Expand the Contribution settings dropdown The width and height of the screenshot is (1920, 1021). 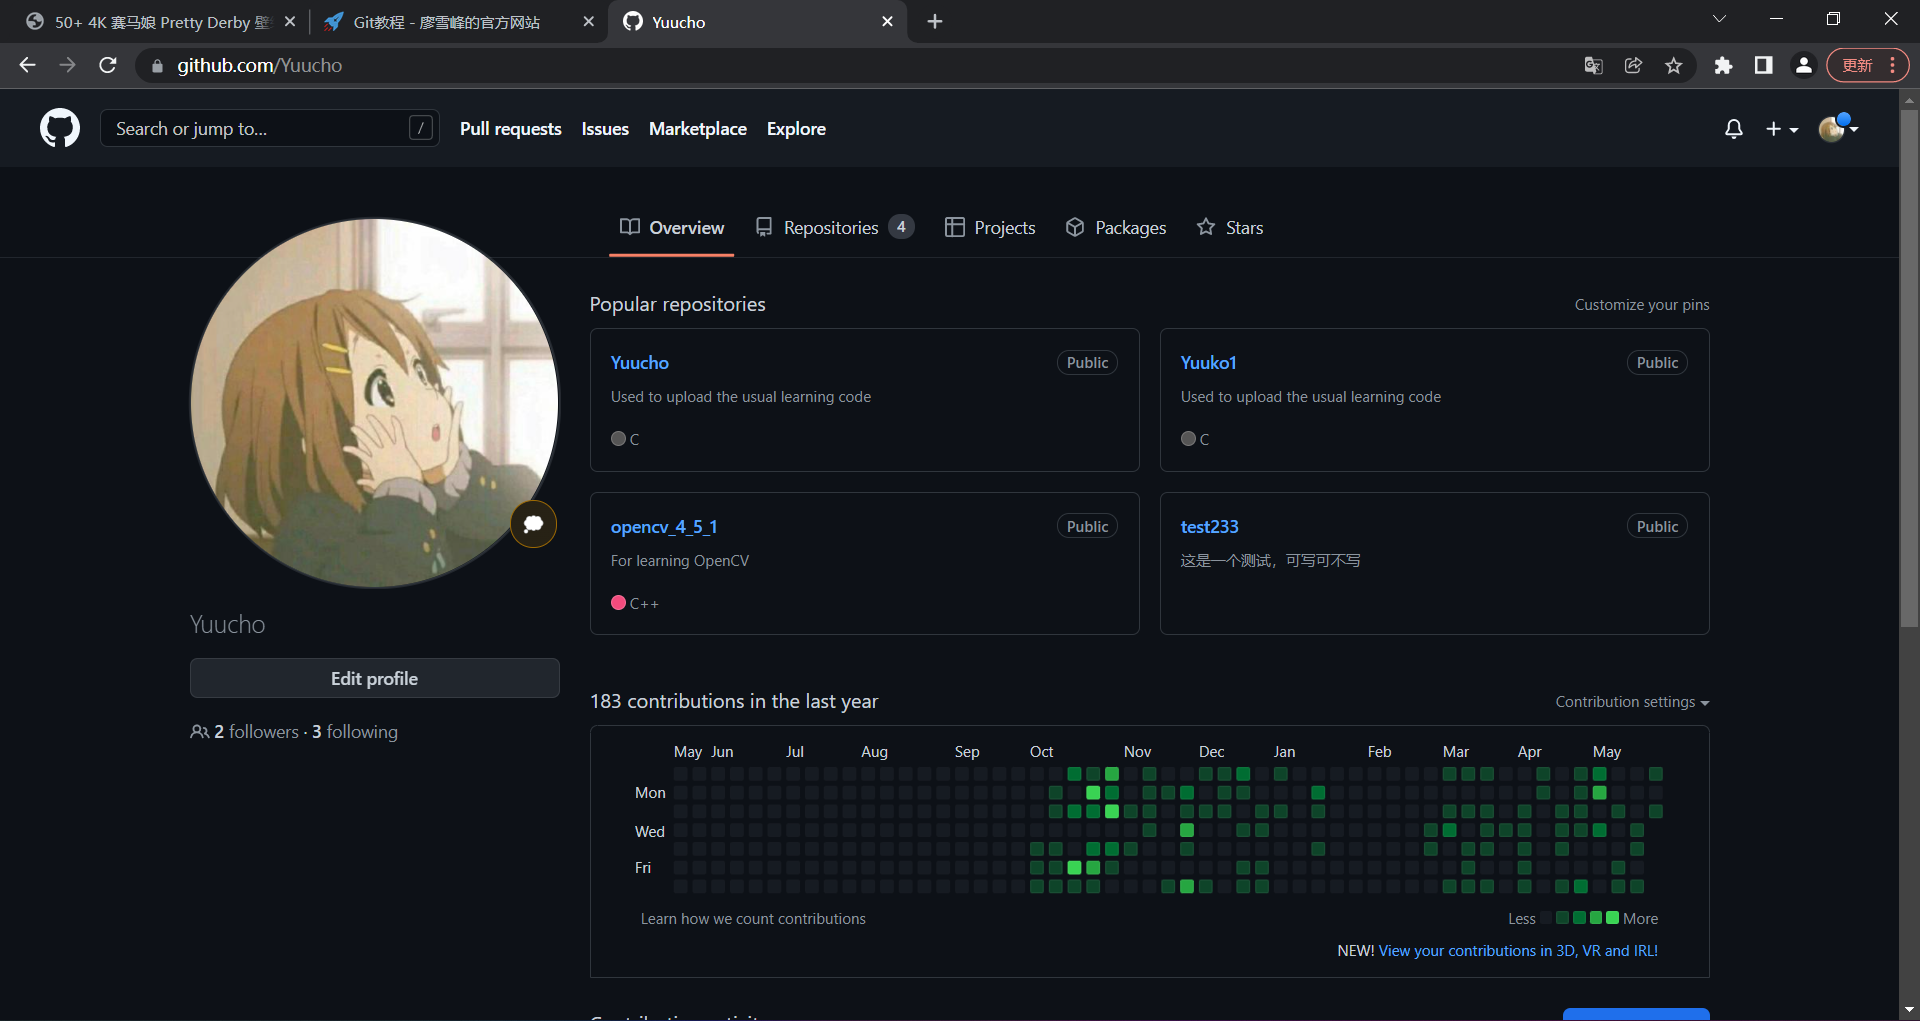click(1632, 702)
